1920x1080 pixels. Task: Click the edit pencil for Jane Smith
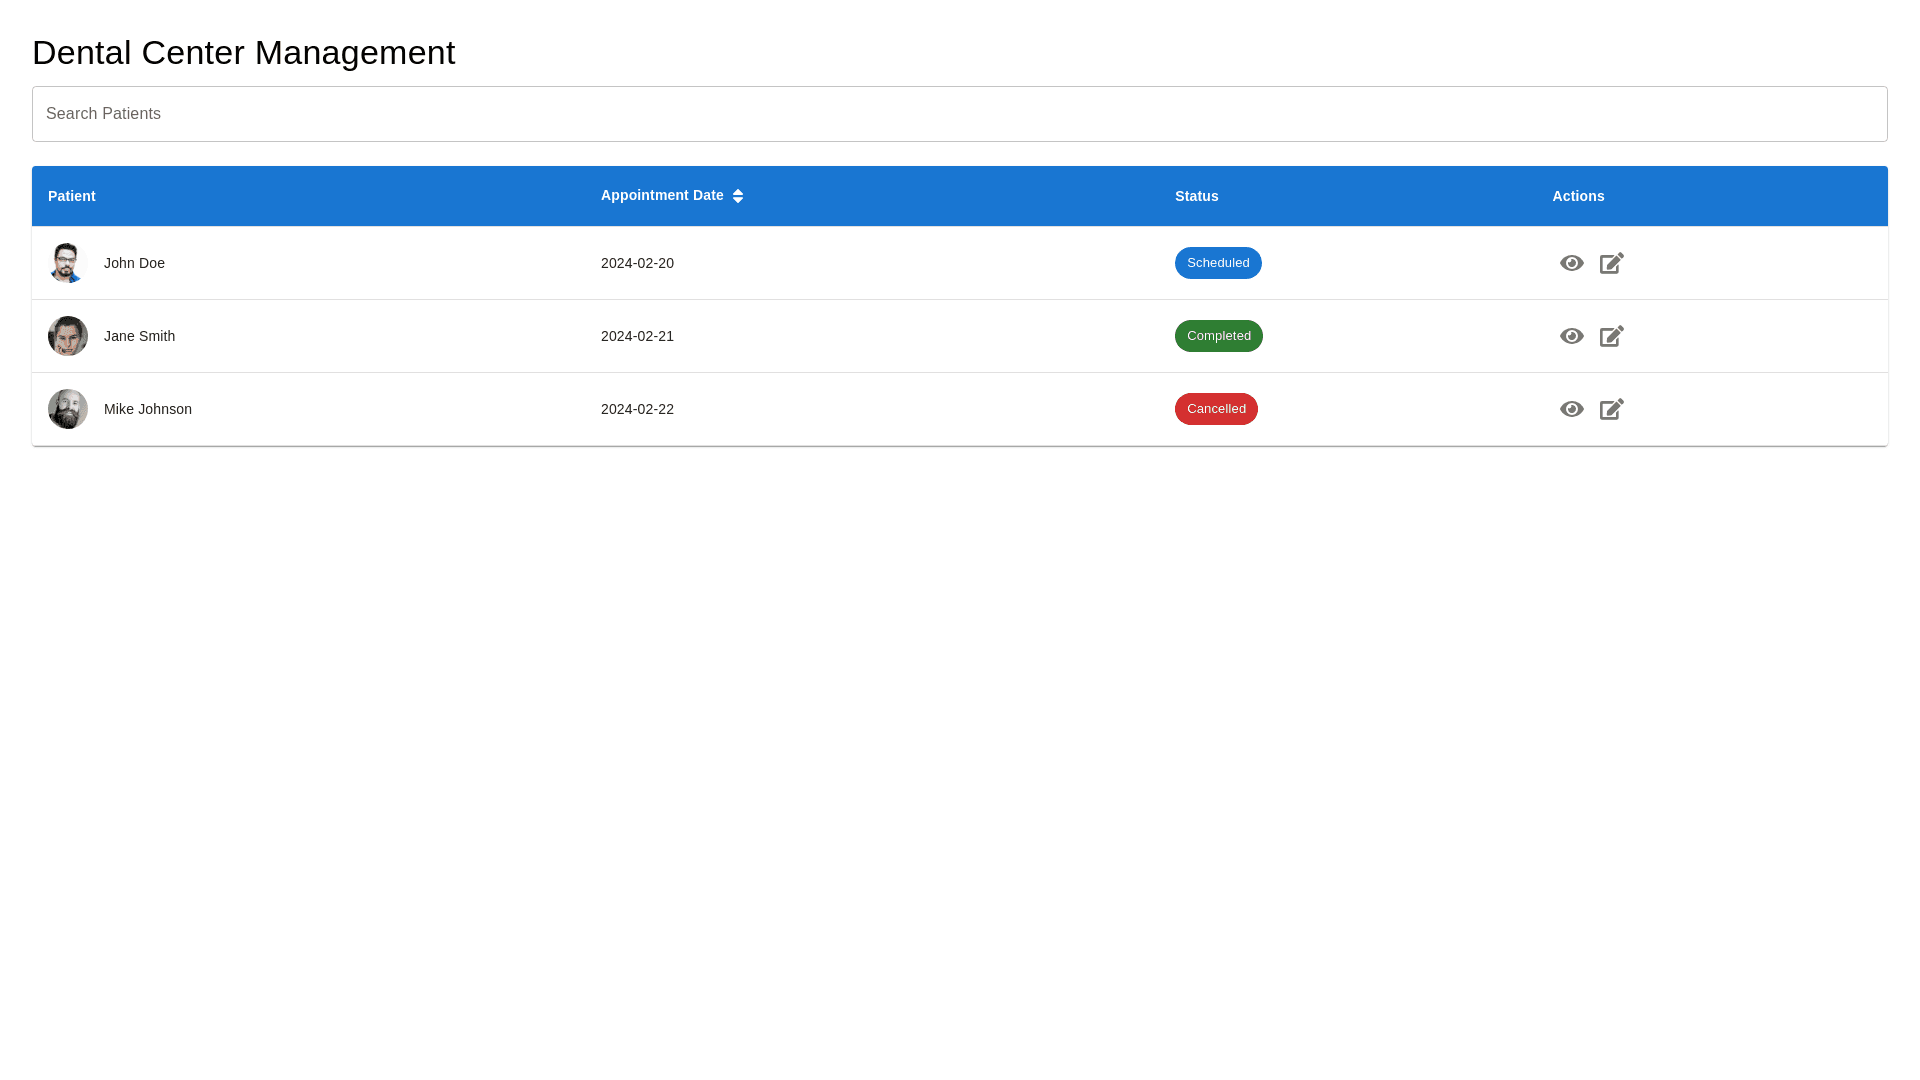[1611, 336]
